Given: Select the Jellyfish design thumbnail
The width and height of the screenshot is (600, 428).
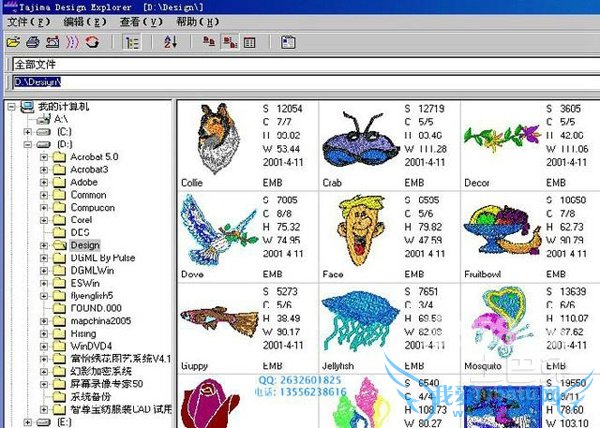Looking at the screenshot, I should click(361, 321).
